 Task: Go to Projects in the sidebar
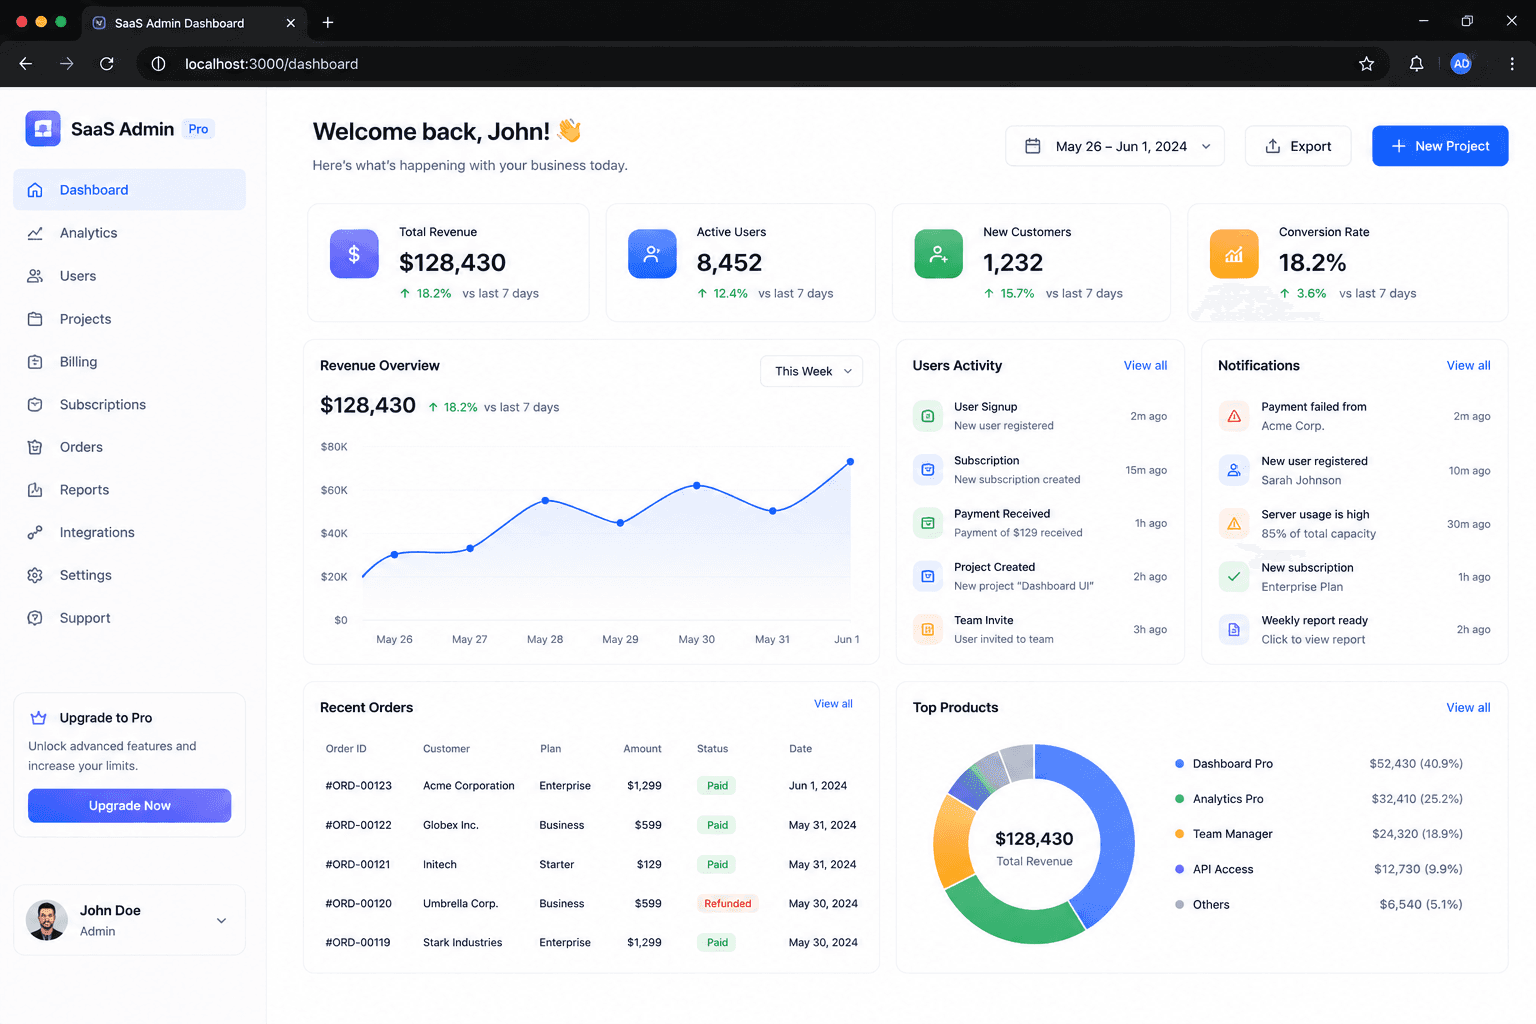click(130, 319)
